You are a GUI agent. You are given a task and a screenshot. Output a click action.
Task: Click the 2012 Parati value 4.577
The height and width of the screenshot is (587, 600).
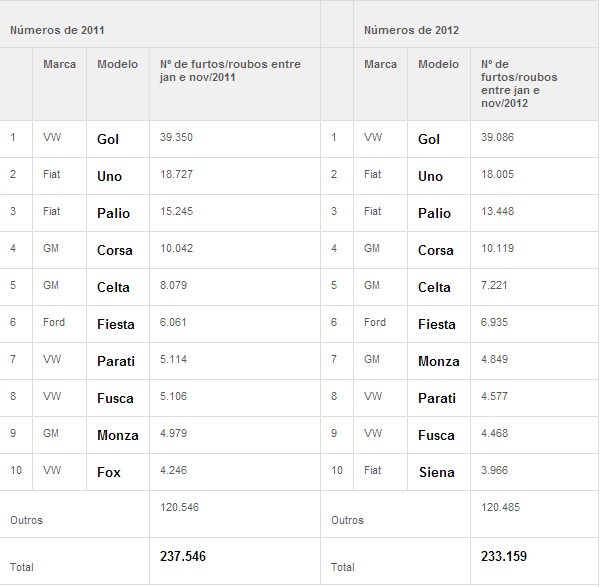coord(494,396)
